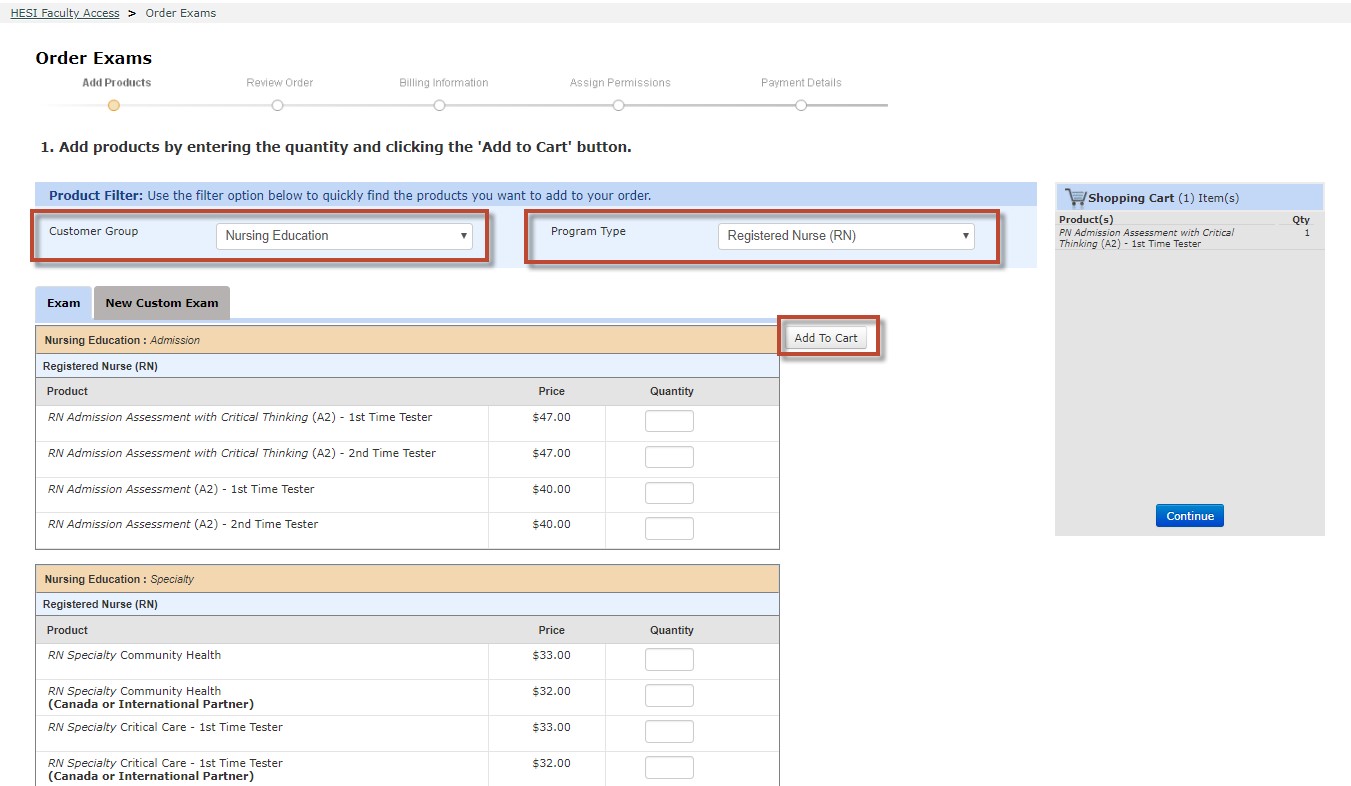Select the Billing Information step circle
The height and width of the screenshot is (786, 1351).
440,105
